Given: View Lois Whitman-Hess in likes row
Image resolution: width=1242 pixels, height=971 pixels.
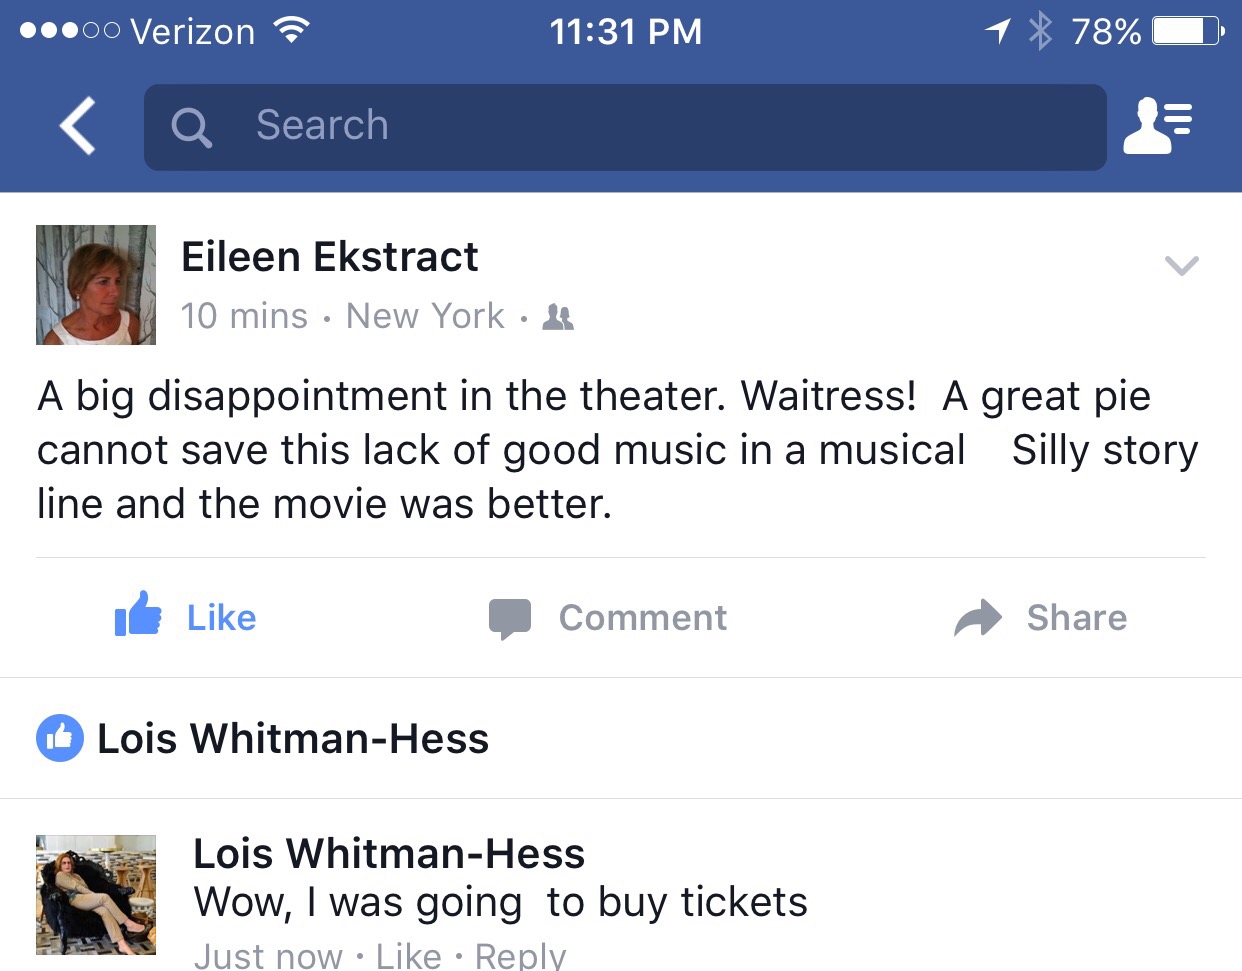Looking at the screenshot, I should (x=293, y=739).
